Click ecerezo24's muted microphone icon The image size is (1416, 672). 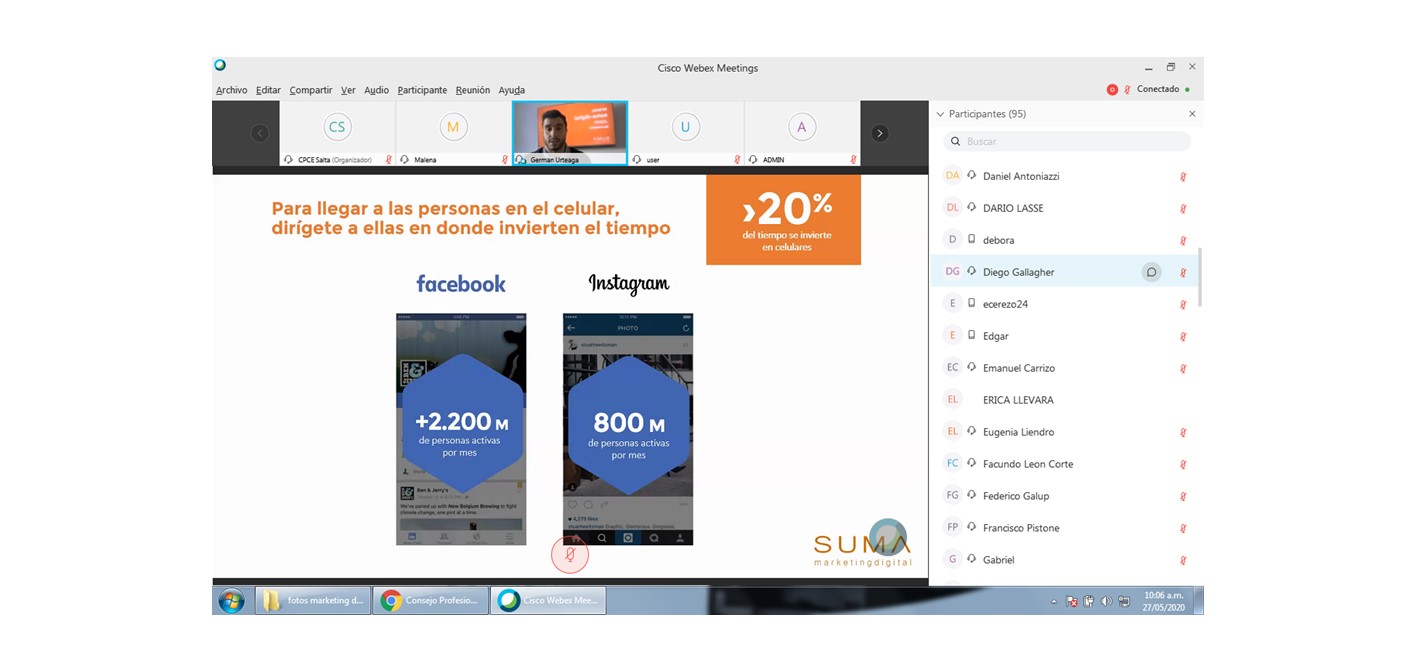click(1183, 305)
